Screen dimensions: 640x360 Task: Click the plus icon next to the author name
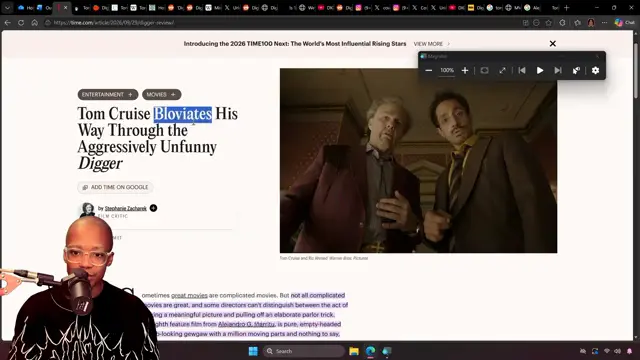pyautogui.click(x=153, y=208)
